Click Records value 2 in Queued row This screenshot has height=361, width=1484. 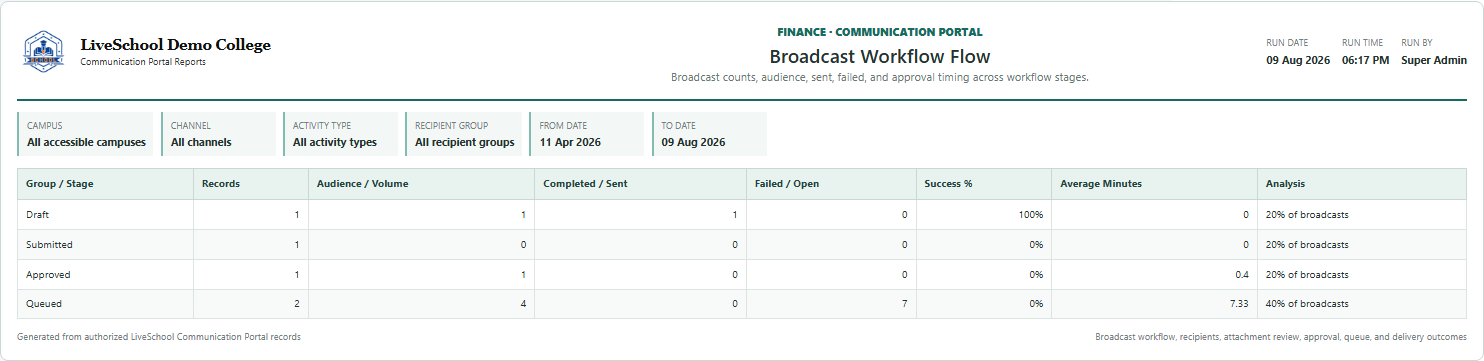point(296,304)
